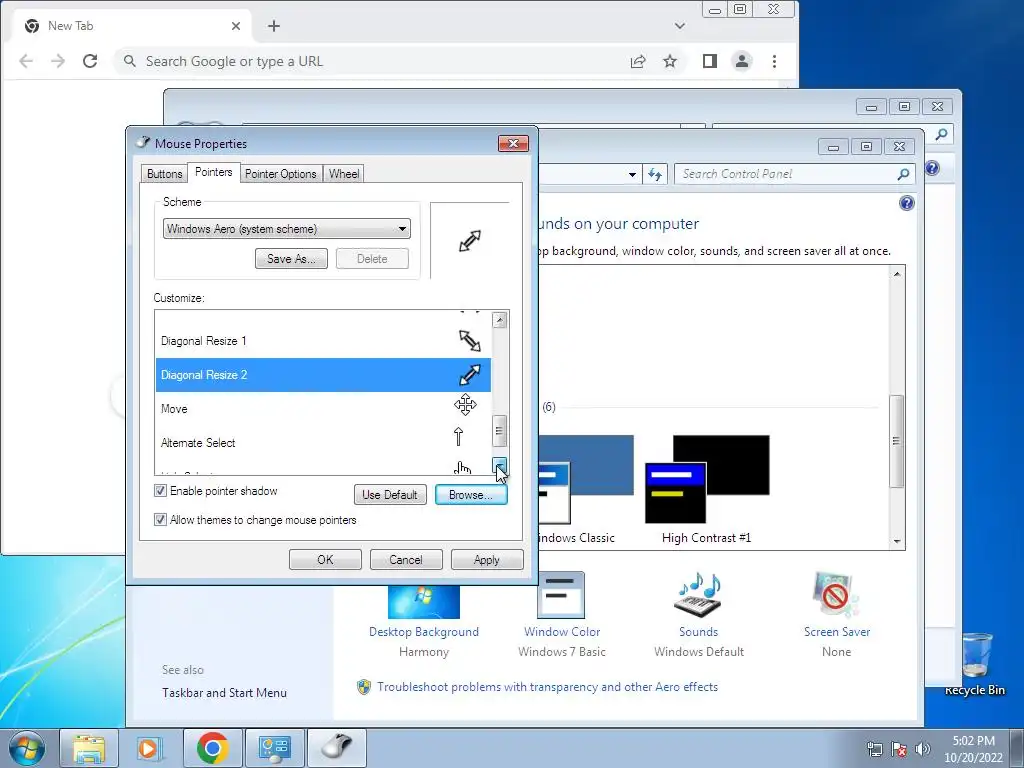Open the Scheme dropdown list
Screen dimensions: 1024x768
(287, 229)
